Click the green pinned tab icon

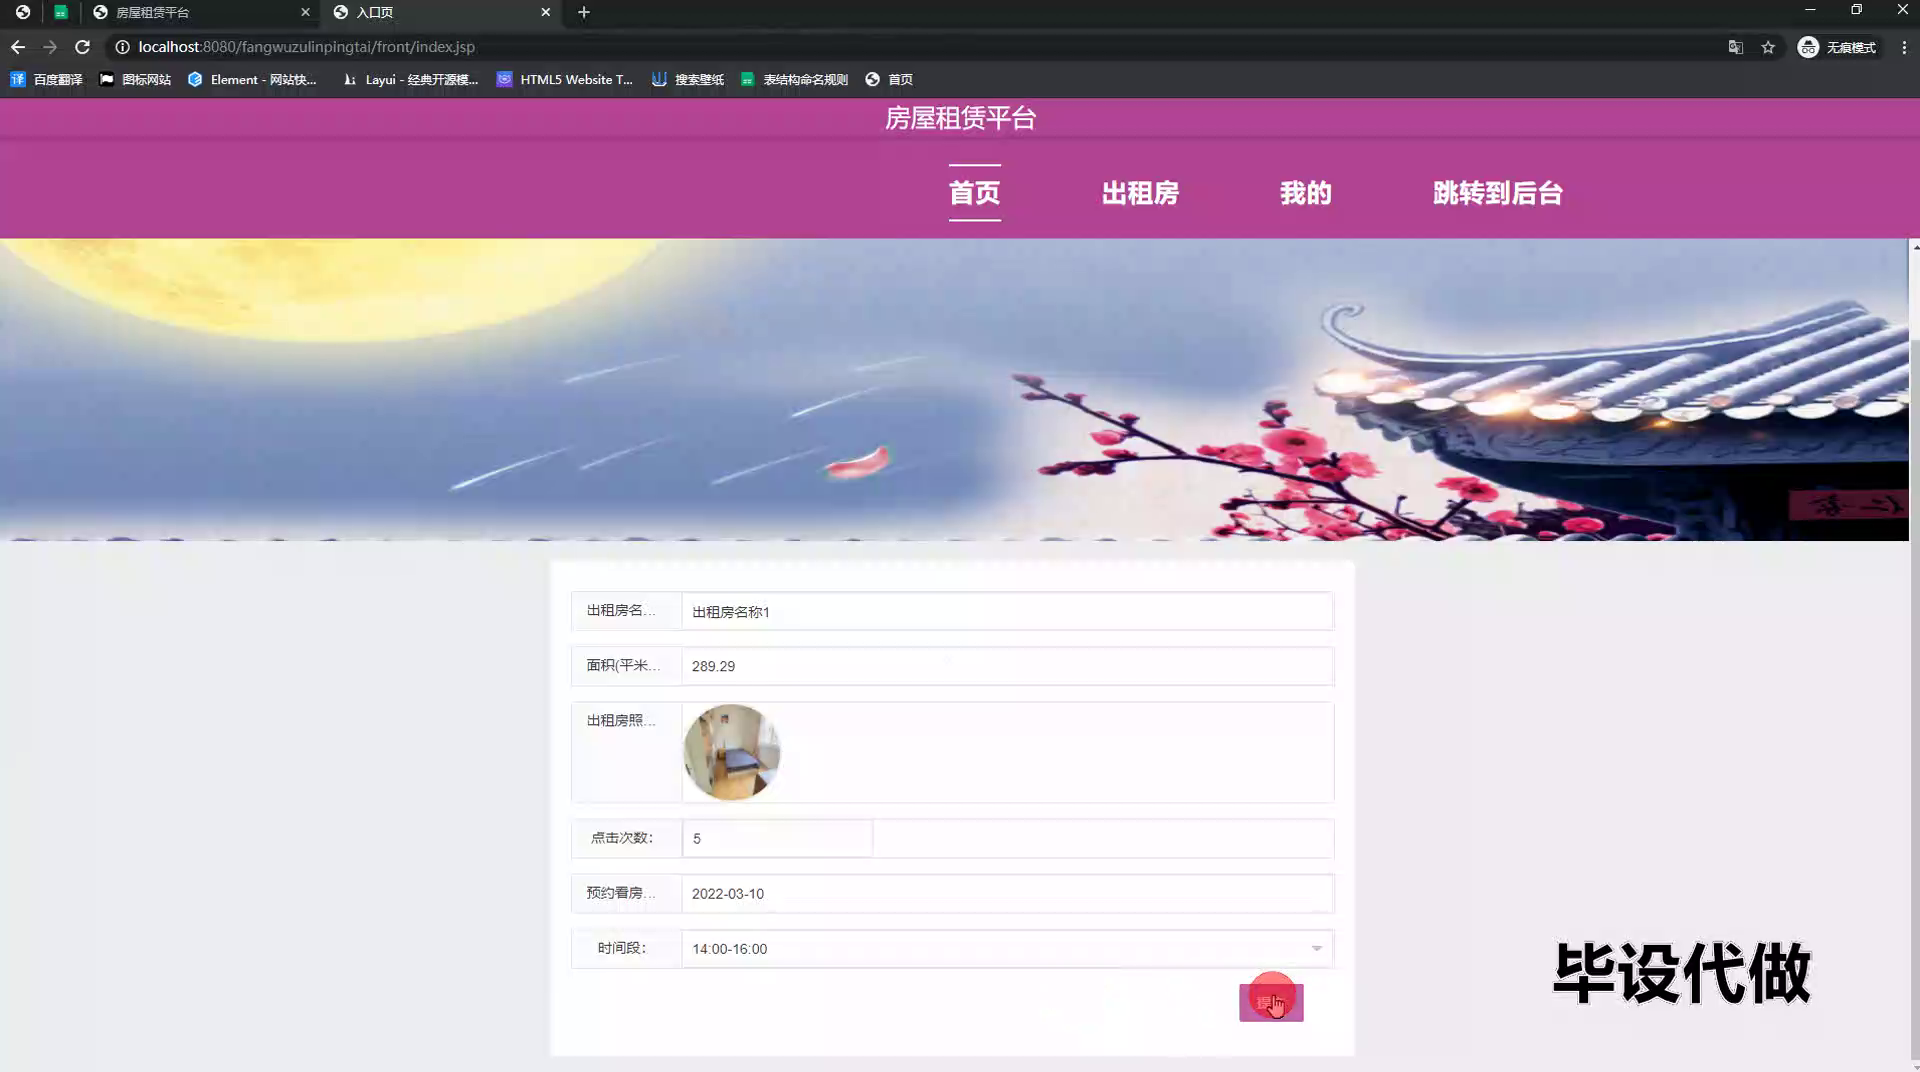click(61, 12)
